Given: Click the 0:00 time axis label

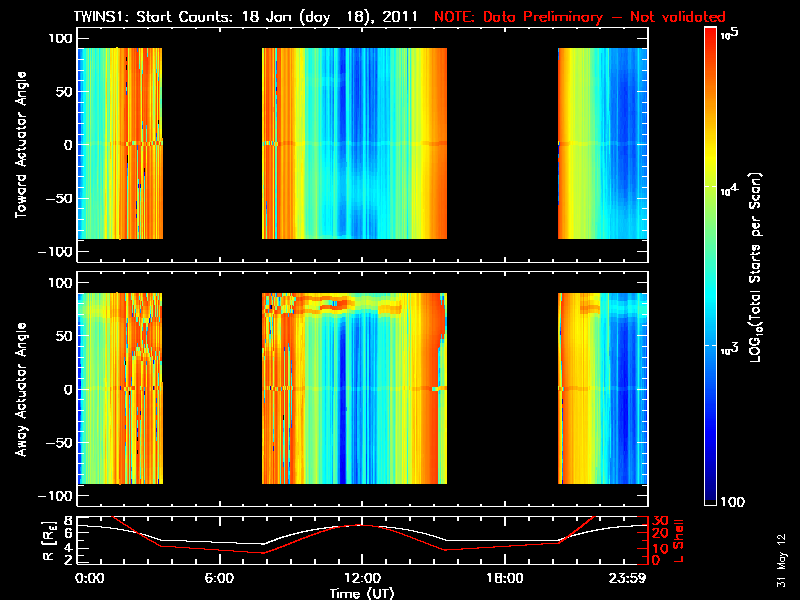Looking at the screenshot, I should [x=90, y=579].
